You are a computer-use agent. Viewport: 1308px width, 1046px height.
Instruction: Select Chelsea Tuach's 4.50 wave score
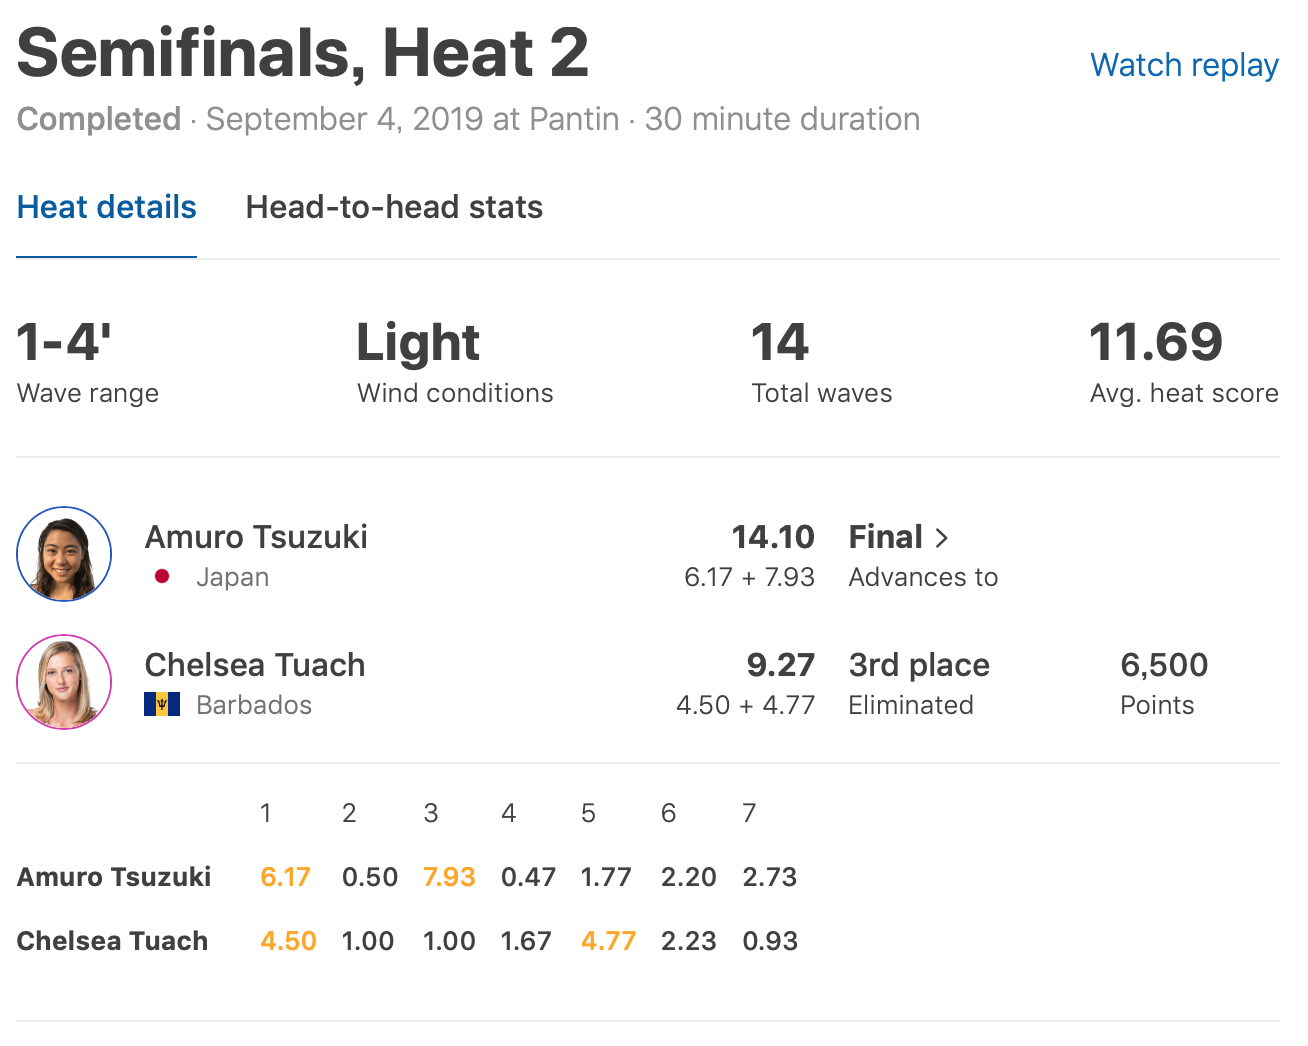click(x=288, y=941)
